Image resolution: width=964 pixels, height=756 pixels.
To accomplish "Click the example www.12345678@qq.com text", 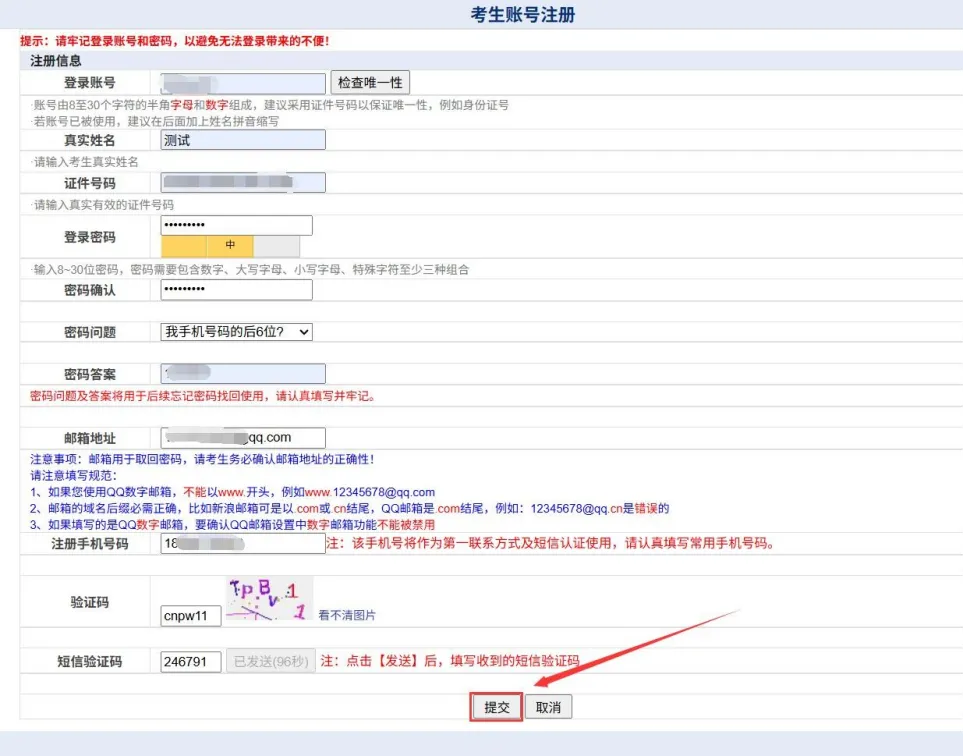I will (x=370, y=492).
